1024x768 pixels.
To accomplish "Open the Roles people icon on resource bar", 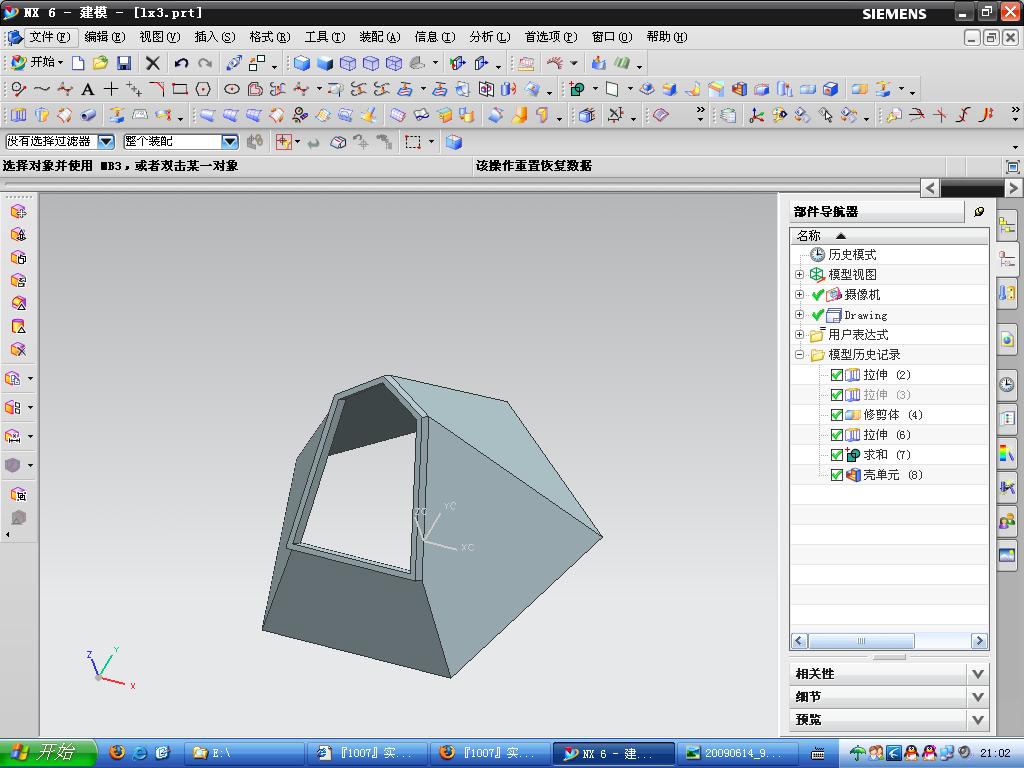I will point(1006,520).
